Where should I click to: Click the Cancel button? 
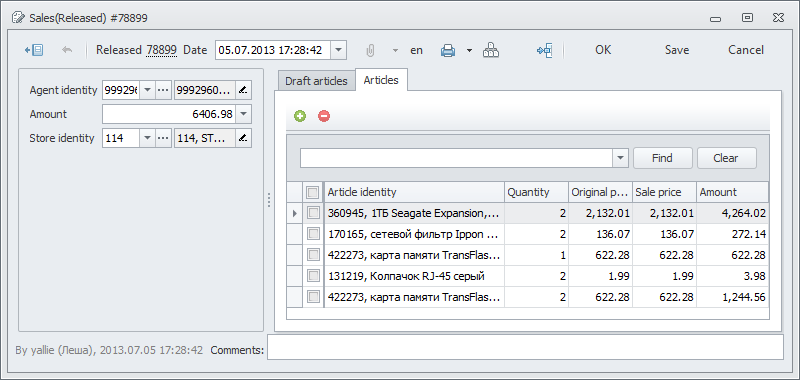click(x=746, y=50)
